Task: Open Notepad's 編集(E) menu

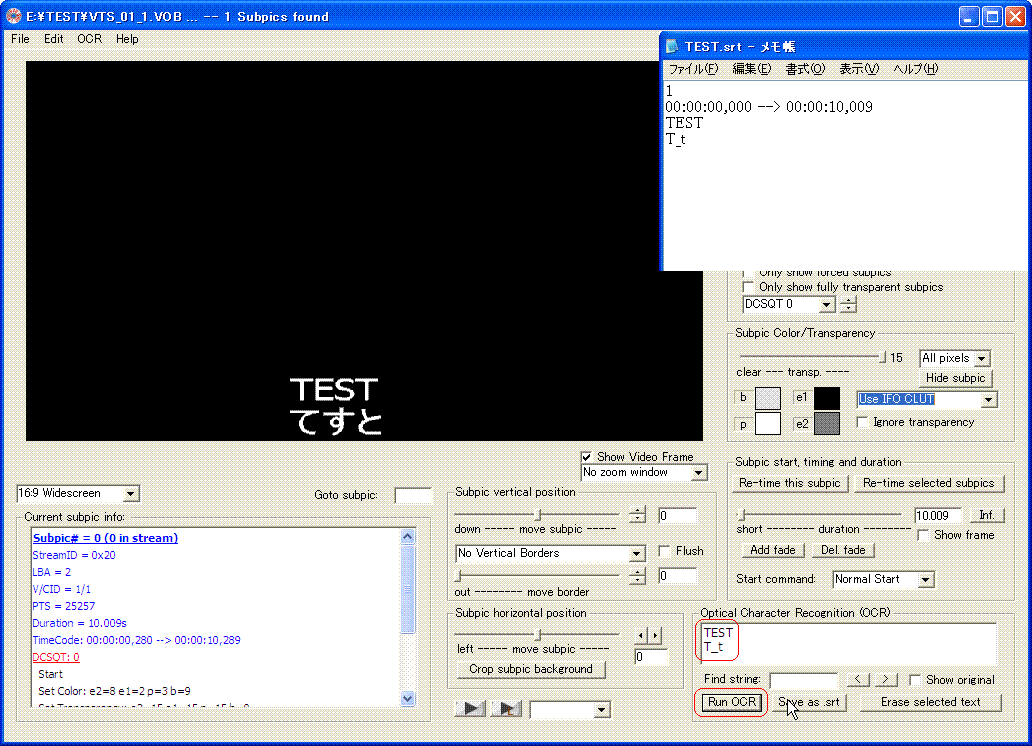Action: pyautogui.click(x=752, y=68)
